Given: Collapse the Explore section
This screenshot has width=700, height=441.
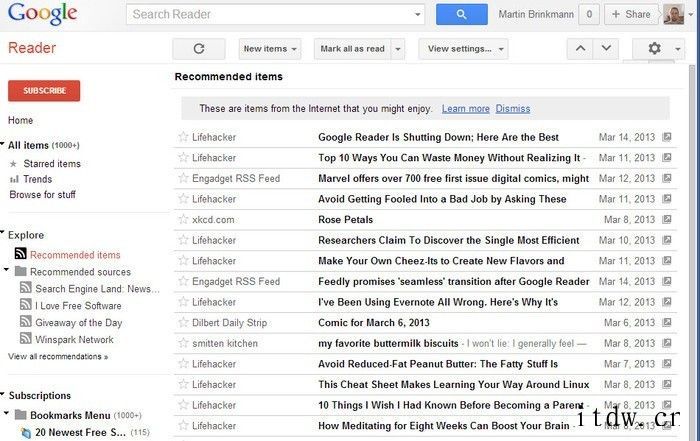Looking at the screenshot, I should click(x=3, y=233).
